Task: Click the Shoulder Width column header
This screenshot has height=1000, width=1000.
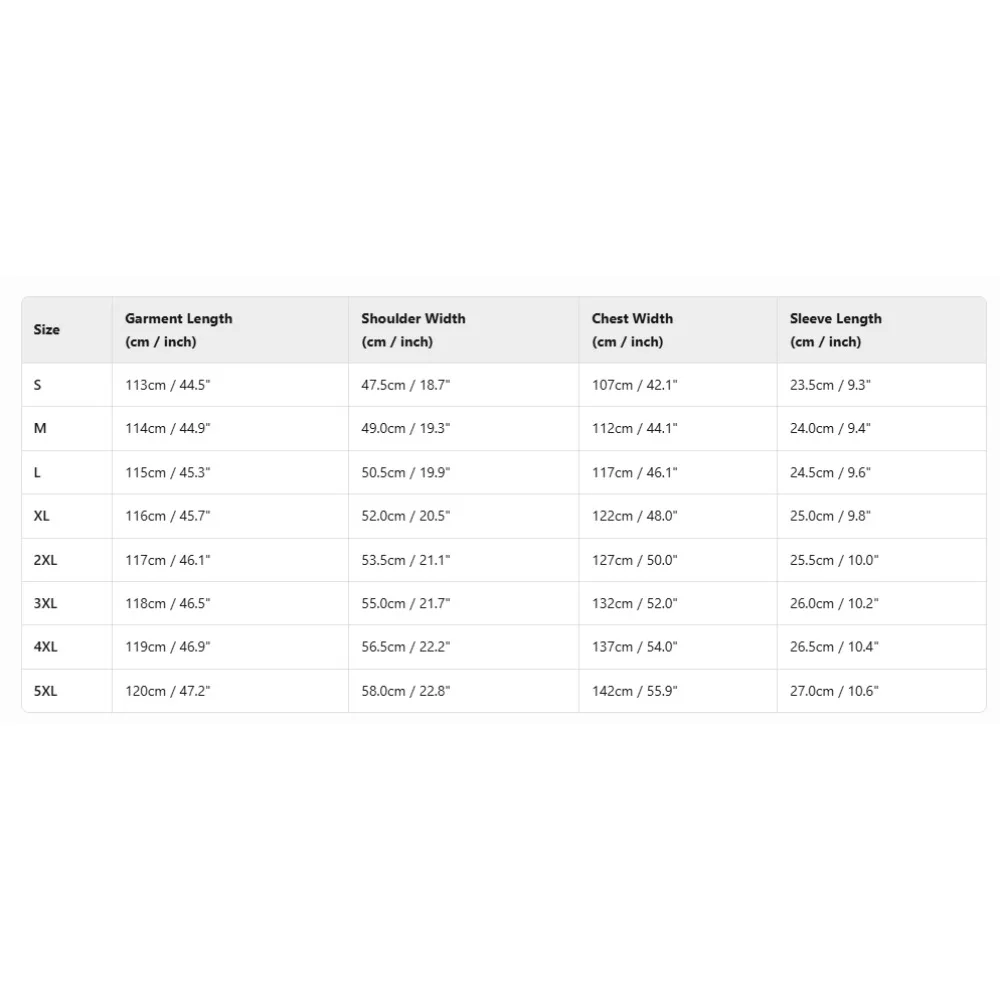Action: pos(413,330)
